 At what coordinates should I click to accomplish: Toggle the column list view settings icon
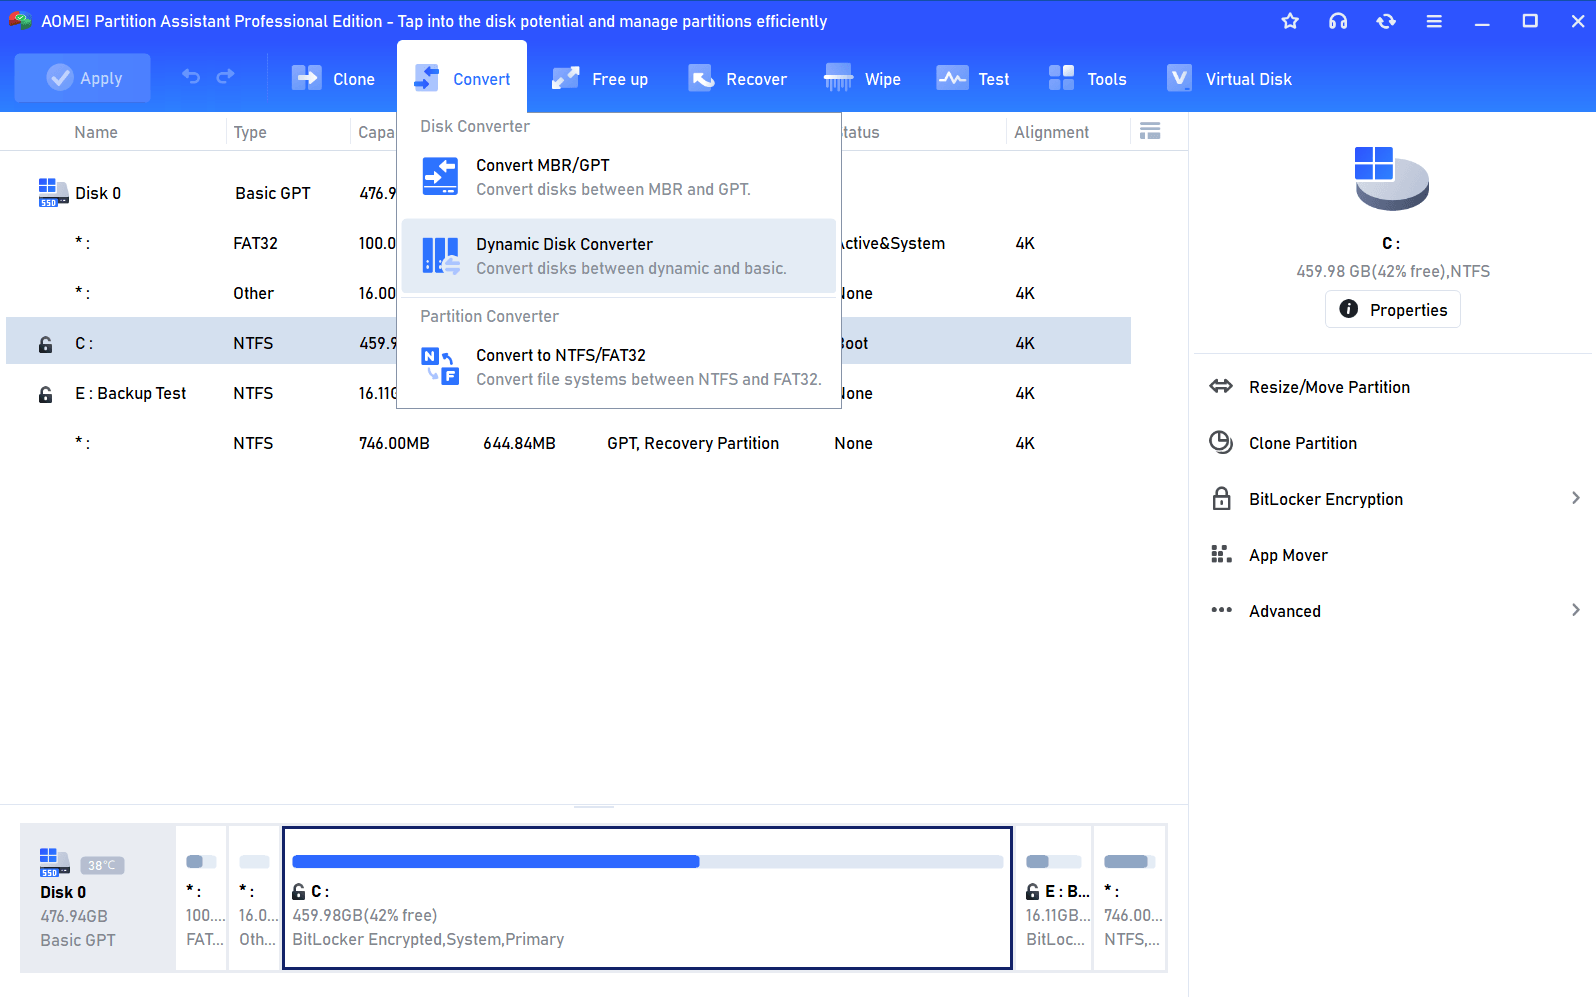pyautogui.click(x=1150, y=131)
